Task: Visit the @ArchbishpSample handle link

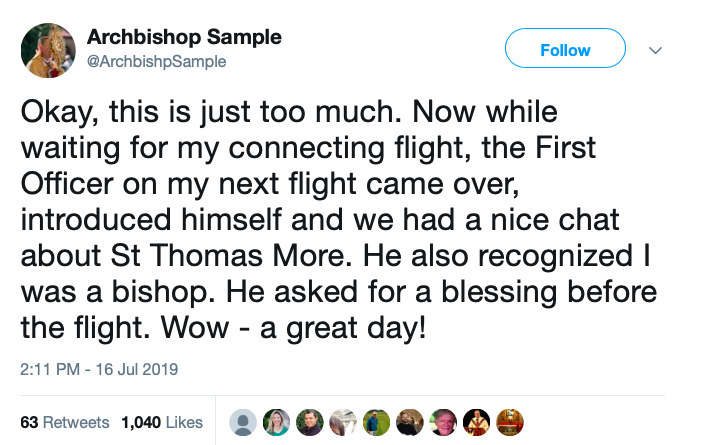Action: pos(156,61)
